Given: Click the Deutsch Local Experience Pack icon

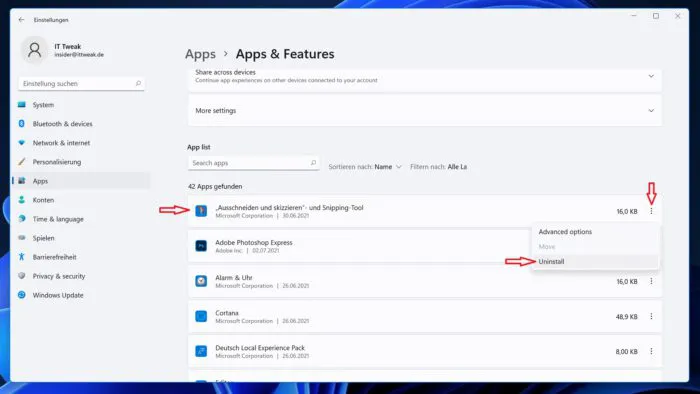Looking at the screenshot, I should coord(201,351).
